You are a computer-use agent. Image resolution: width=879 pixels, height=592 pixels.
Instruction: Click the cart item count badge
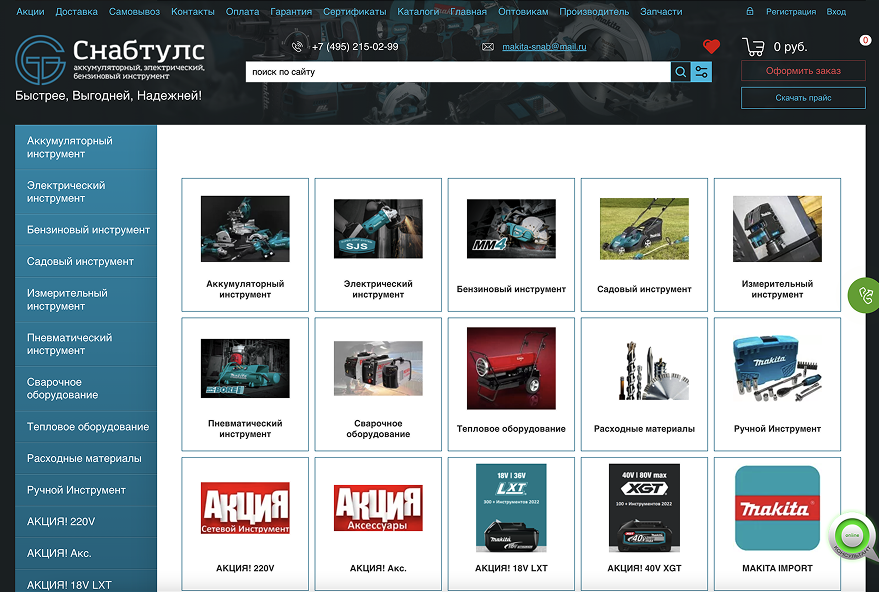(x=866, y=40)
